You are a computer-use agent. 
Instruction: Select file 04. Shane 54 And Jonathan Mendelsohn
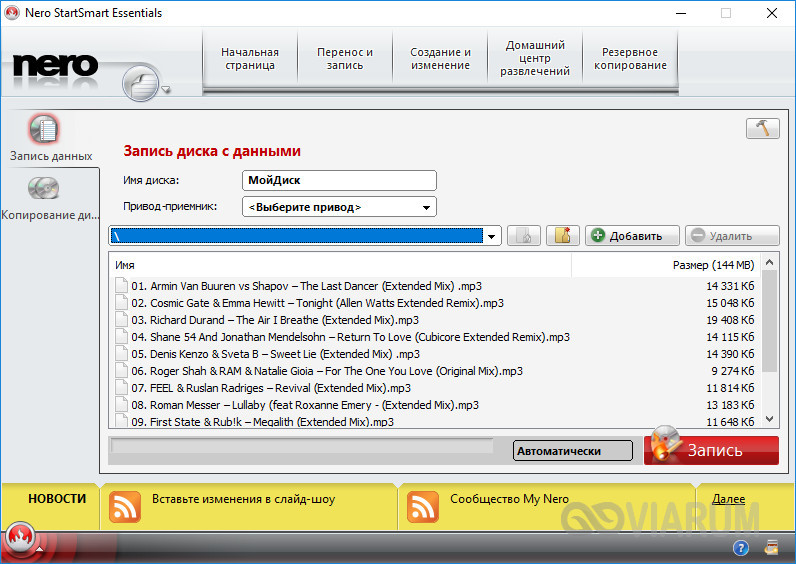(350, 337)
